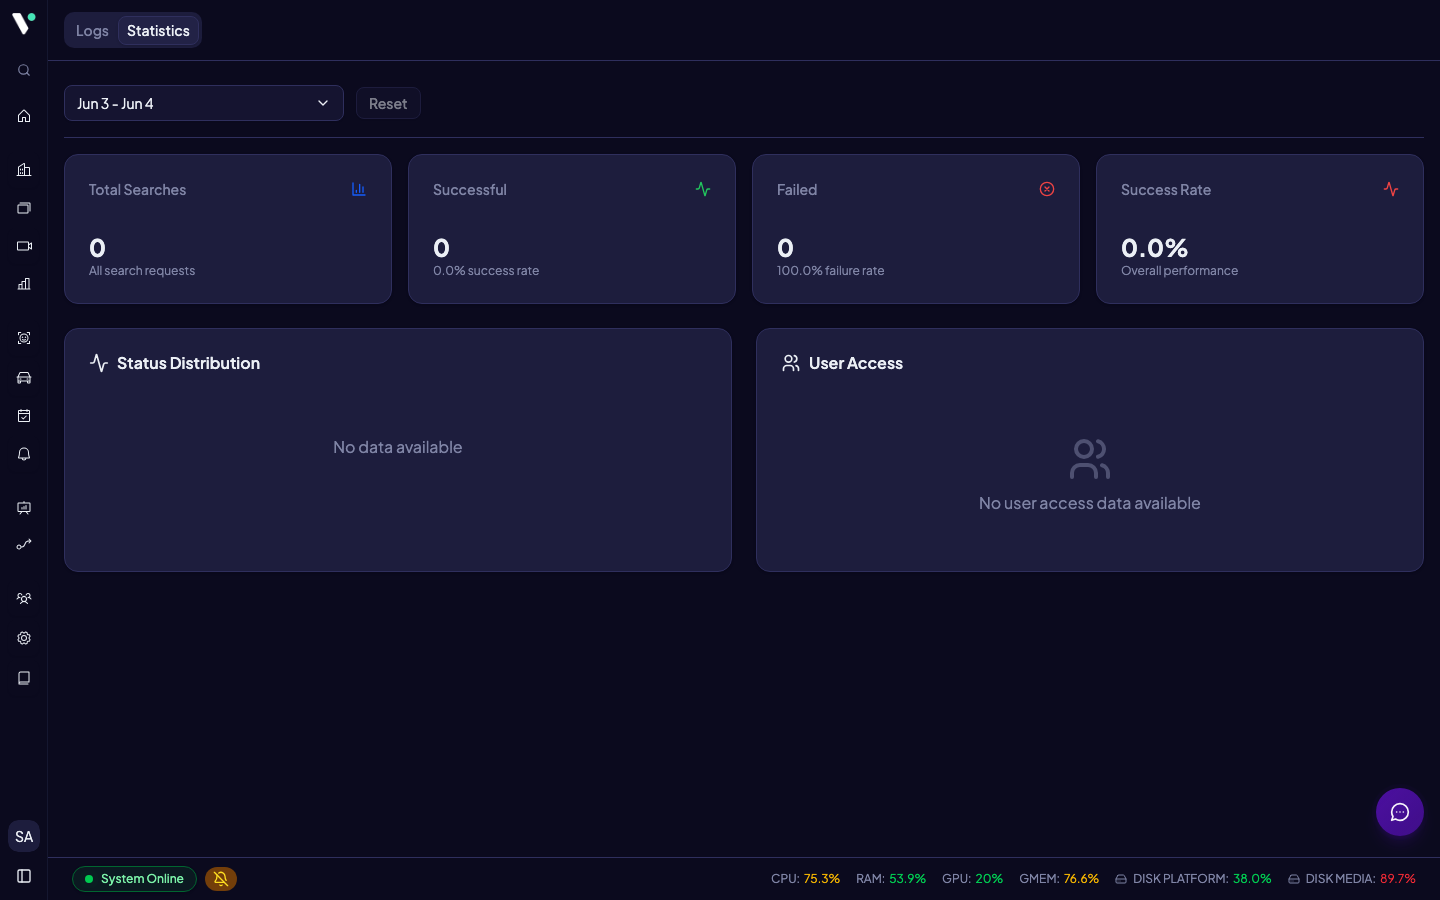Click the 'Overall performance' caption
Image resolution: width=1440 pixels, height=900 pixels.
(x=1179, y=271)
